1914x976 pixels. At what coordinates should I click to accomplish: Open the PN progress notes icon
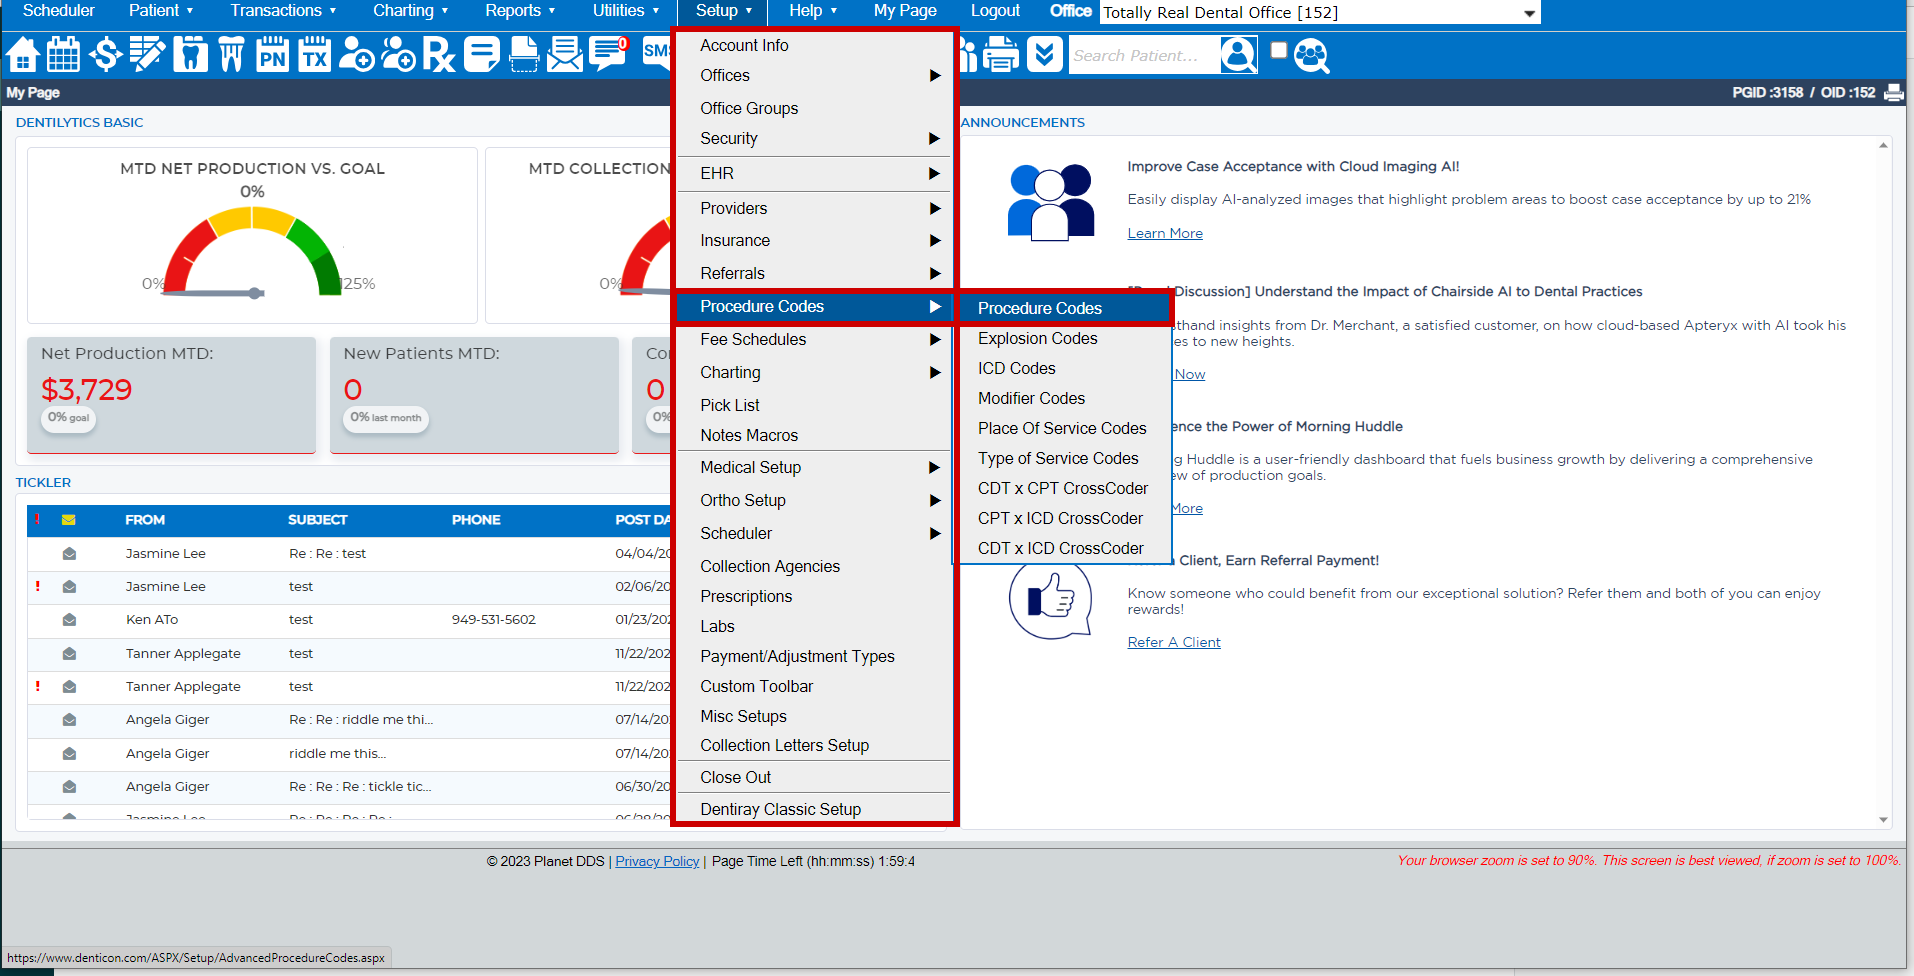pos(272,57)
